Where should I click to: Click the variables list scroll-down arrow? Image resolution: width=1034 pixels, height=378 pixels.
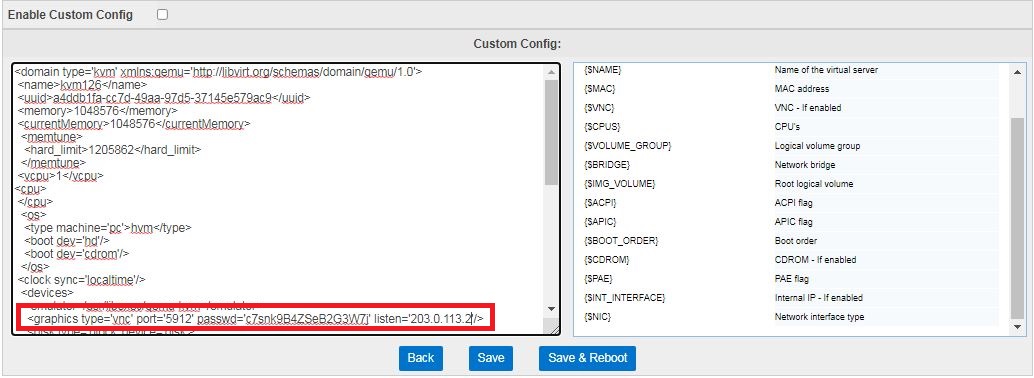click(1016, 327)
